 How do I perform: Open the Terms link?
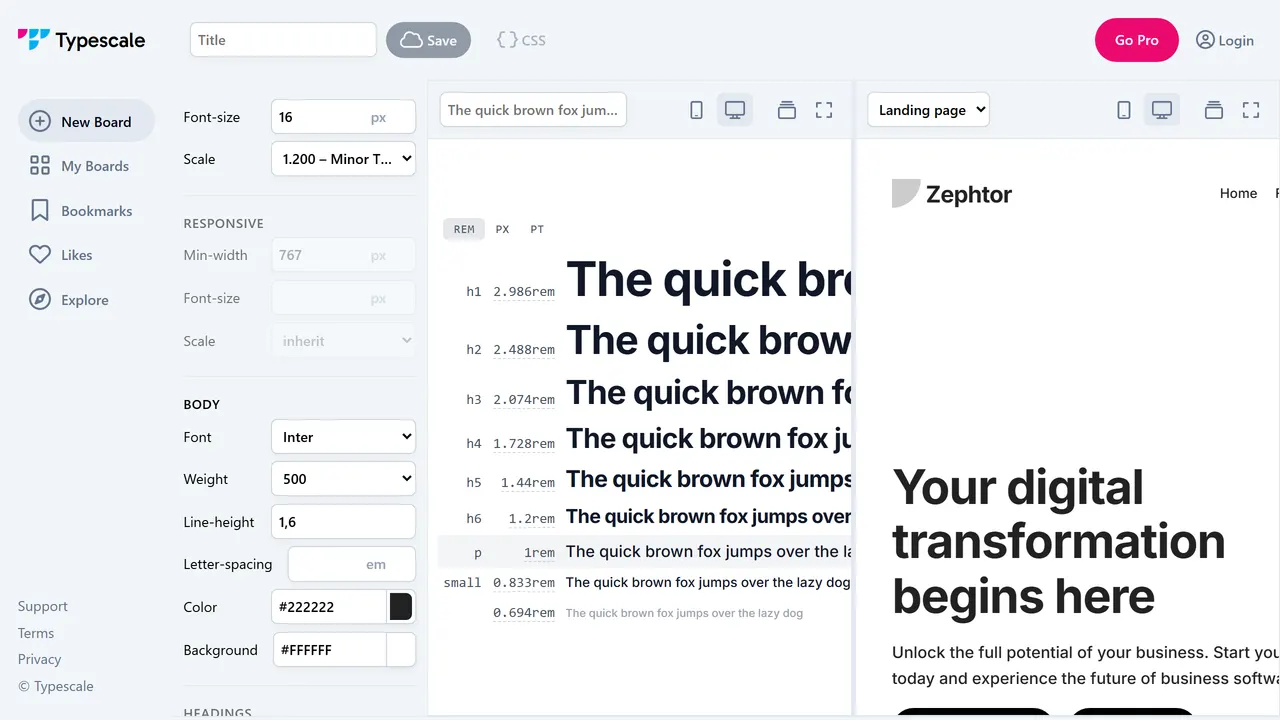(x=36, y=633)
